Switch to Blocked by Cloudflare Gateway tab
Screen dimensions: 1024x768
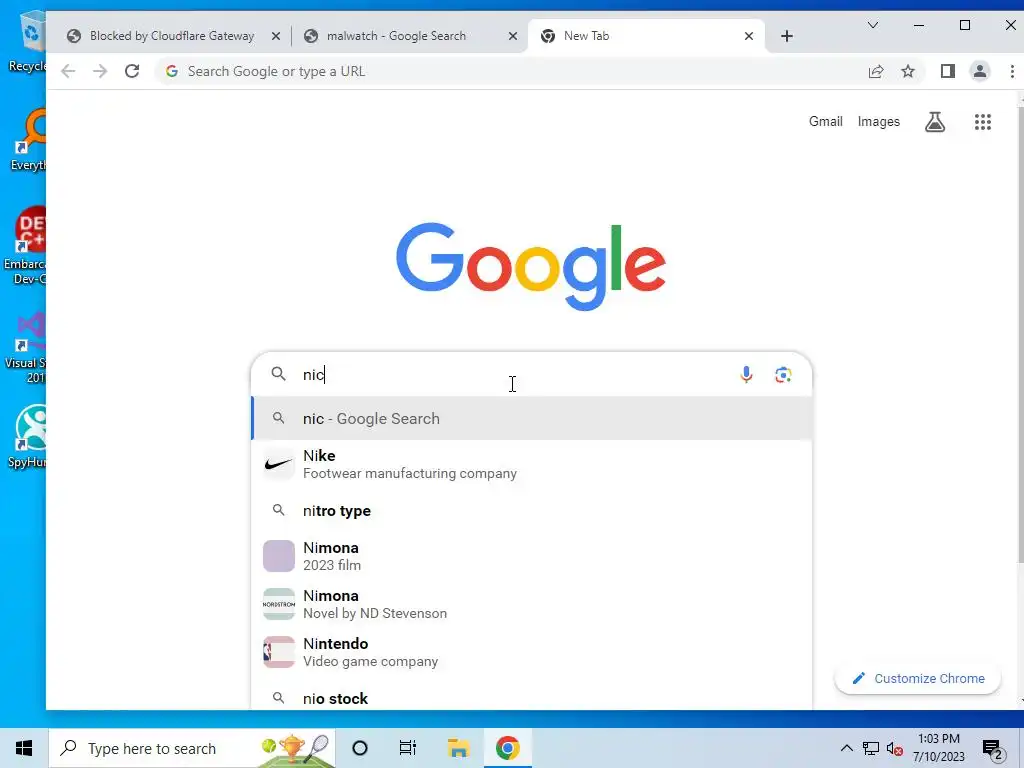pyautogui.click(x=171, y=36)
